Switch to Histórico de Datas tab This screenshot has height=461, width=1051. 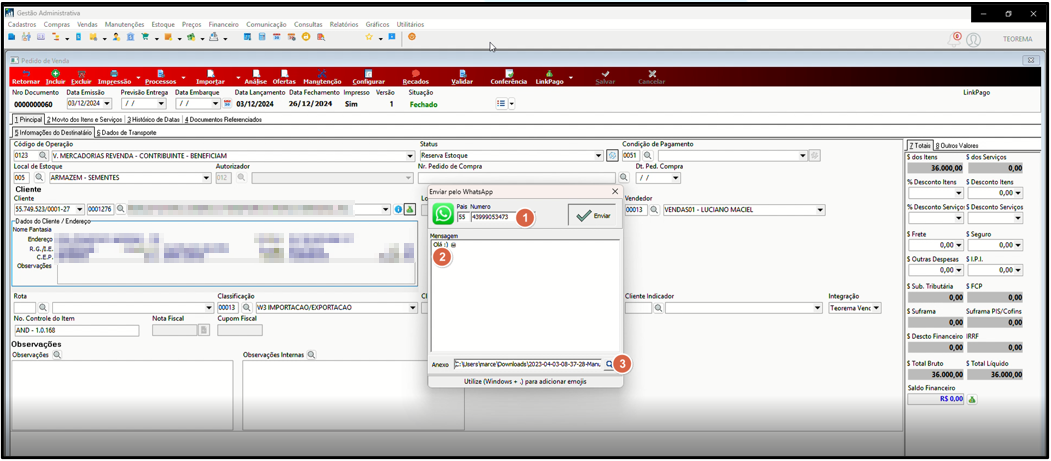(x=153, y=119)
